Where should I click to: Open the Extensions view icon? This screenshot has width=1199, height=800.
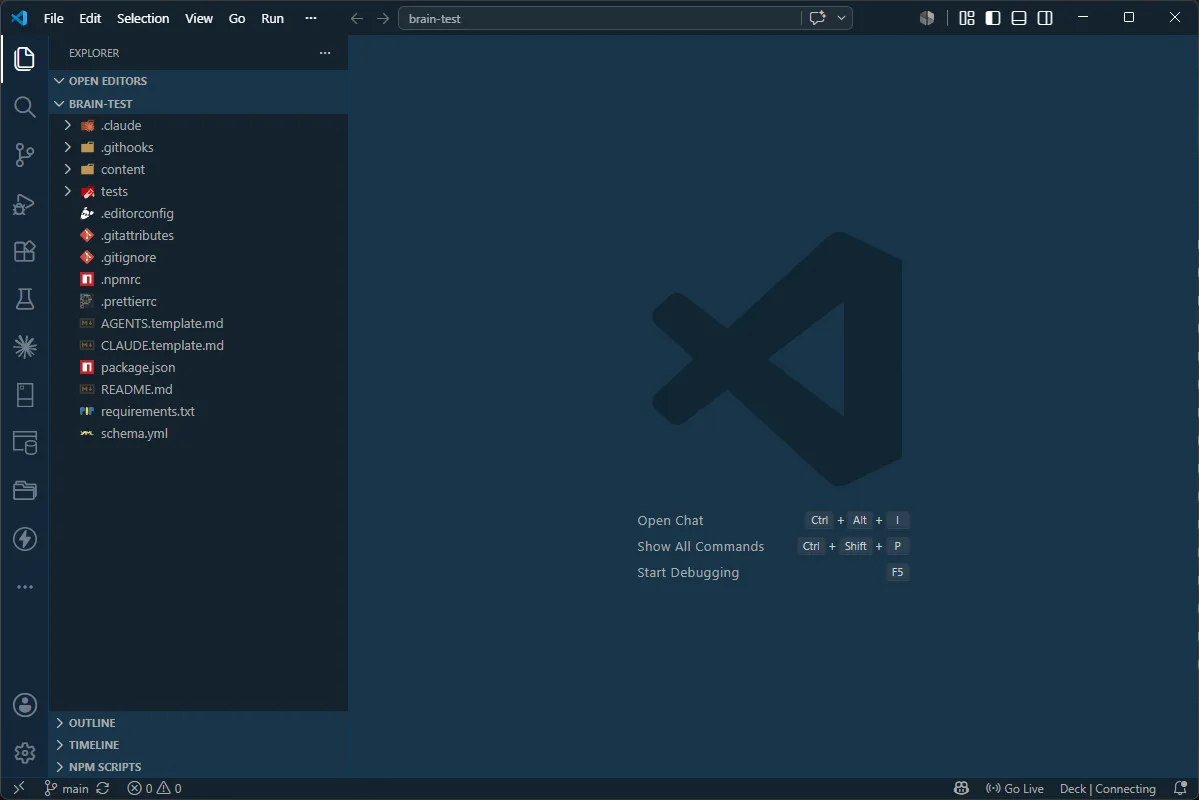tap(24, 252)
